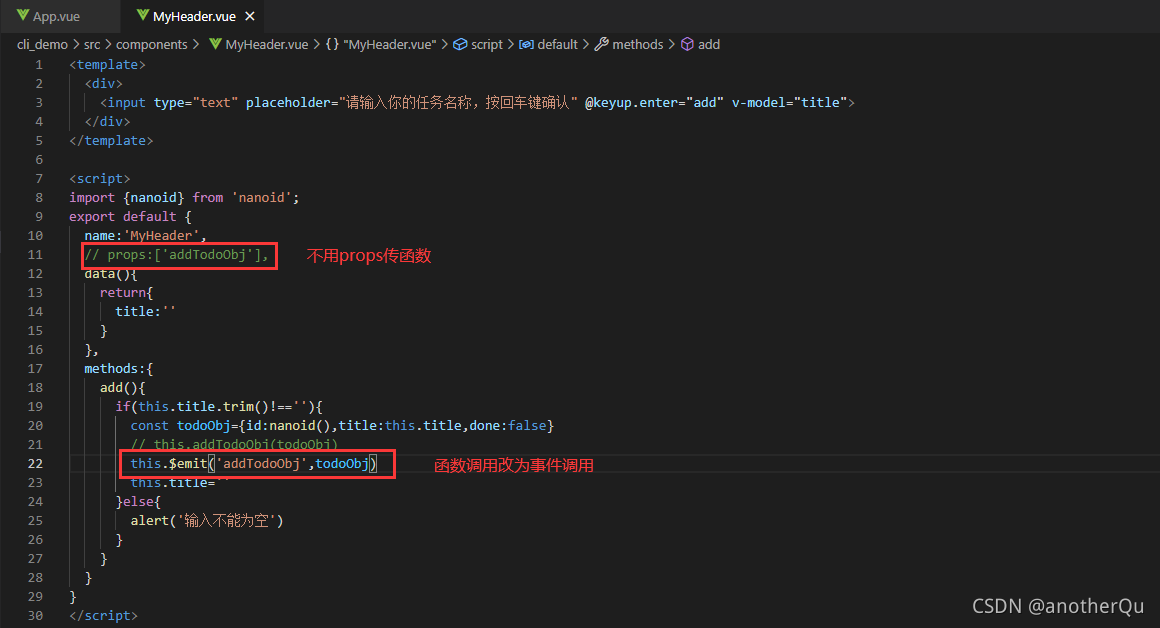This screenshot has height=628, width=1160.
Task: Click alert('输入不能为空') statement
Action: 207,521
